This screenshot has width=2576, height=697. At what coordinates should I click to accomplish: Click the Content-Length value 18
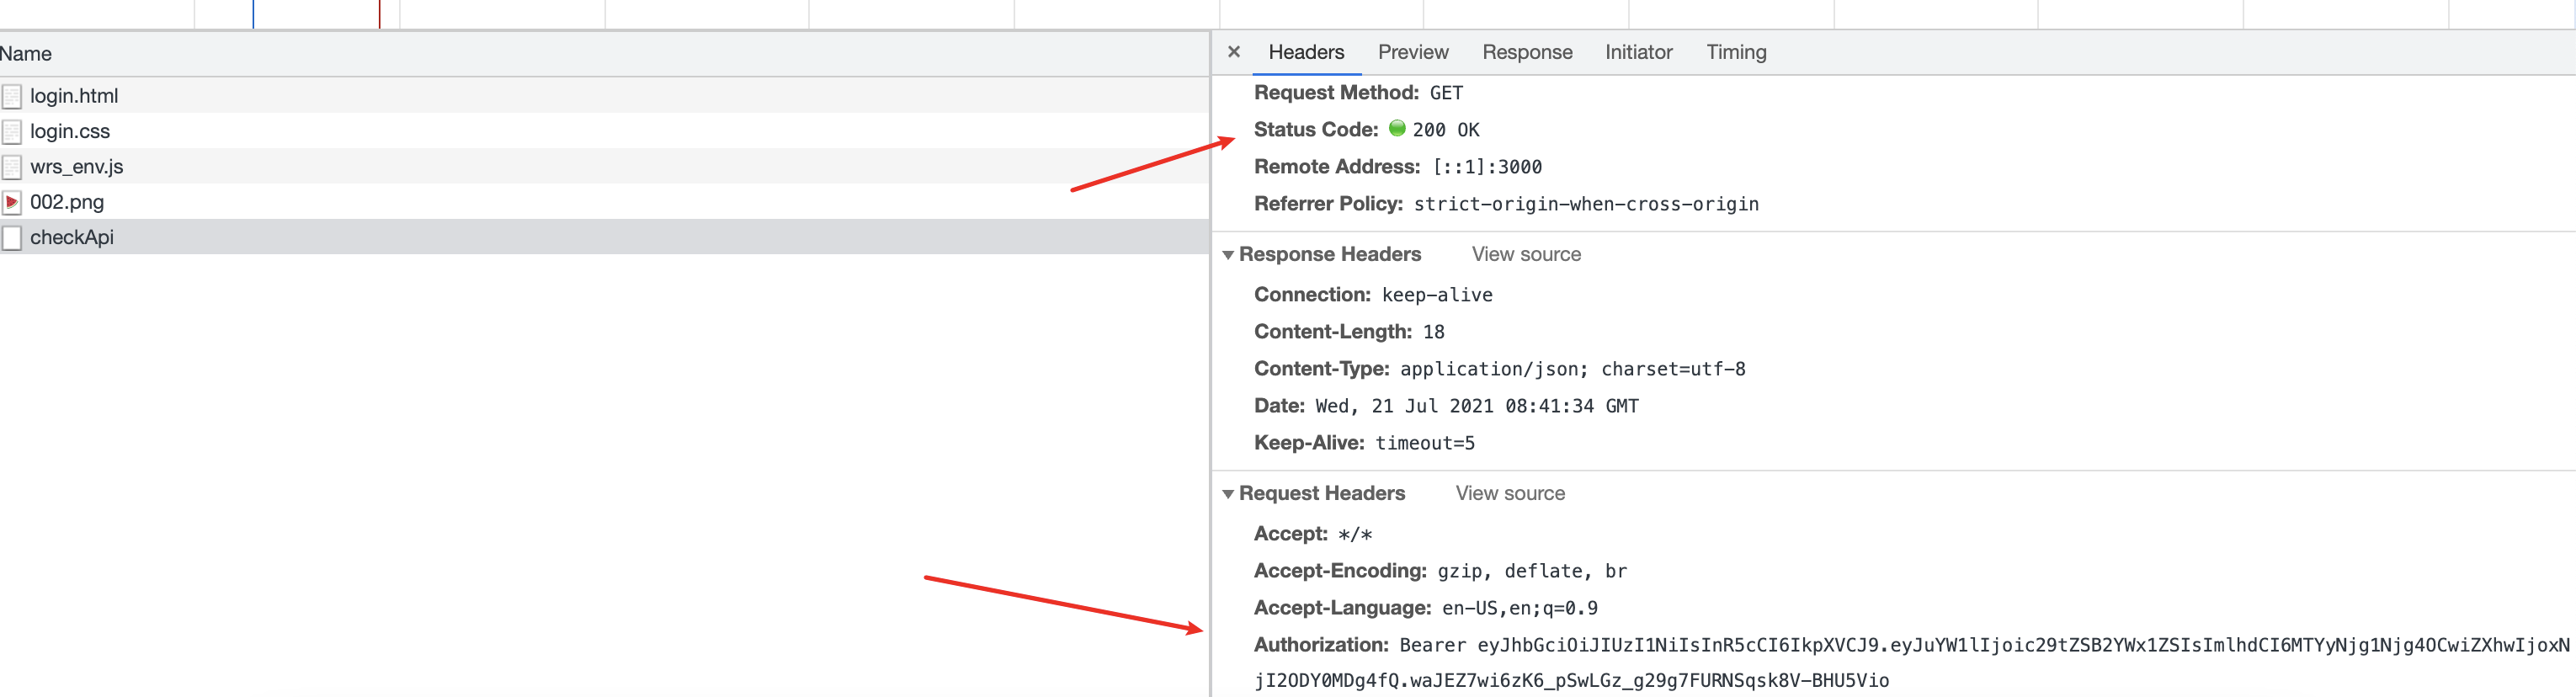[1433, 332]
